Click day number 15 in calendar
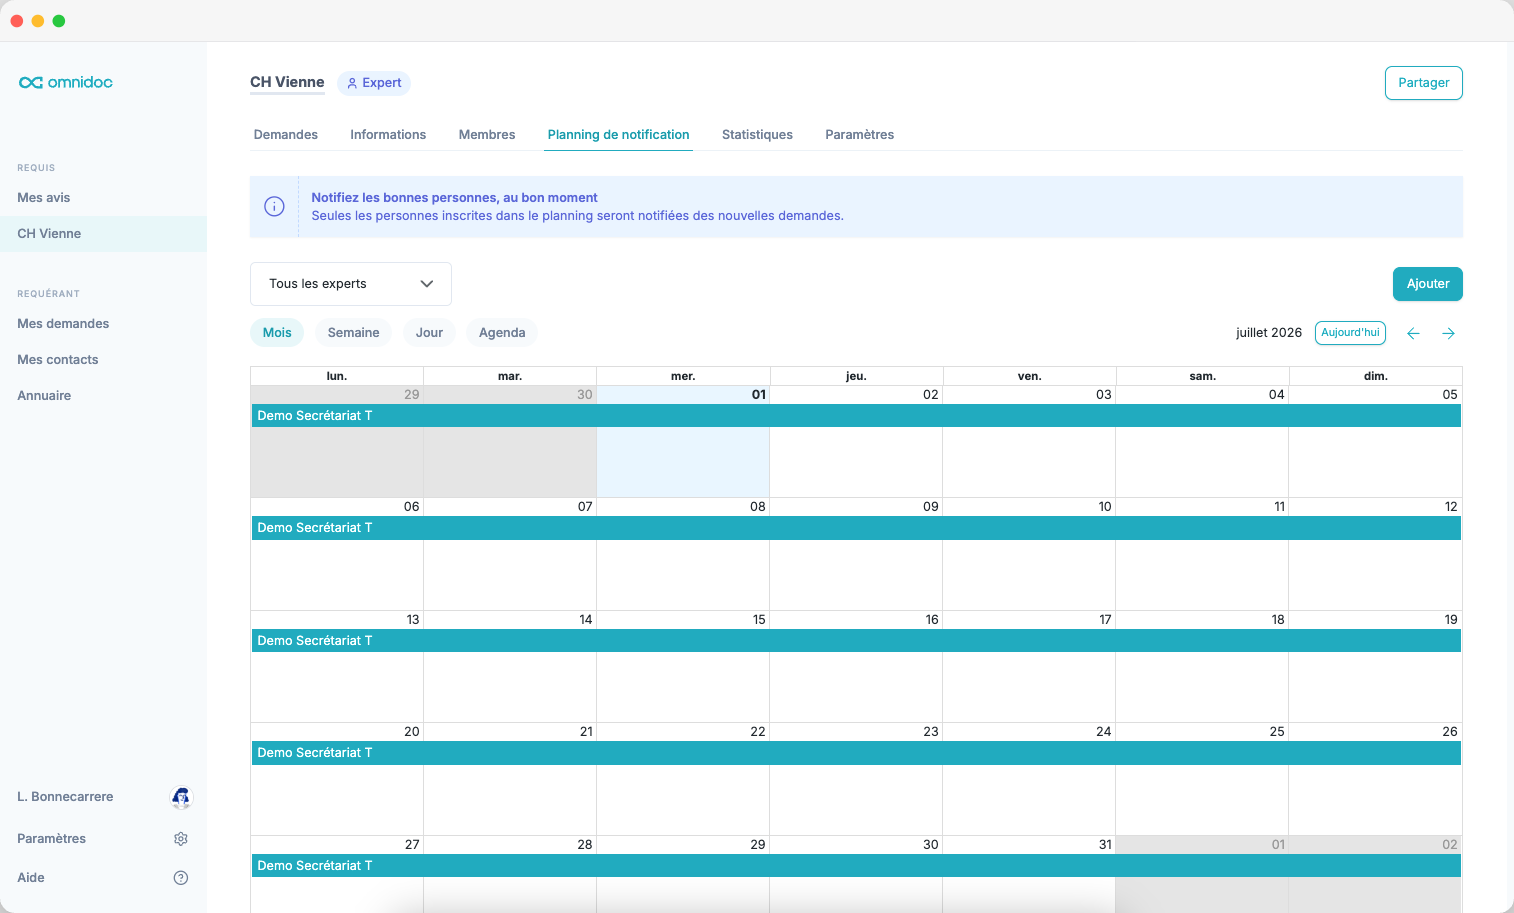The height and width of the screenshot is (913, 1514). [759, 620]
